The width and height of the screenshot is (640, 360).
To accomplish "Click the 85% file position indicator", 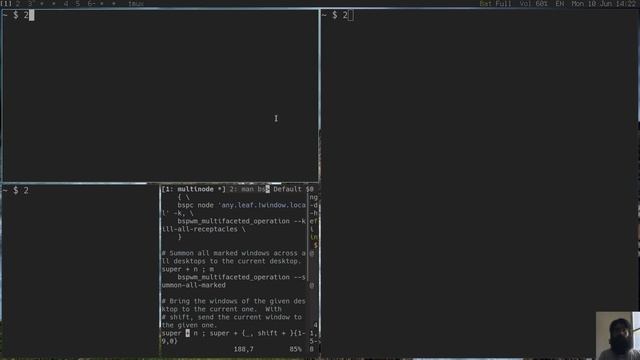I will pos(295,349).
